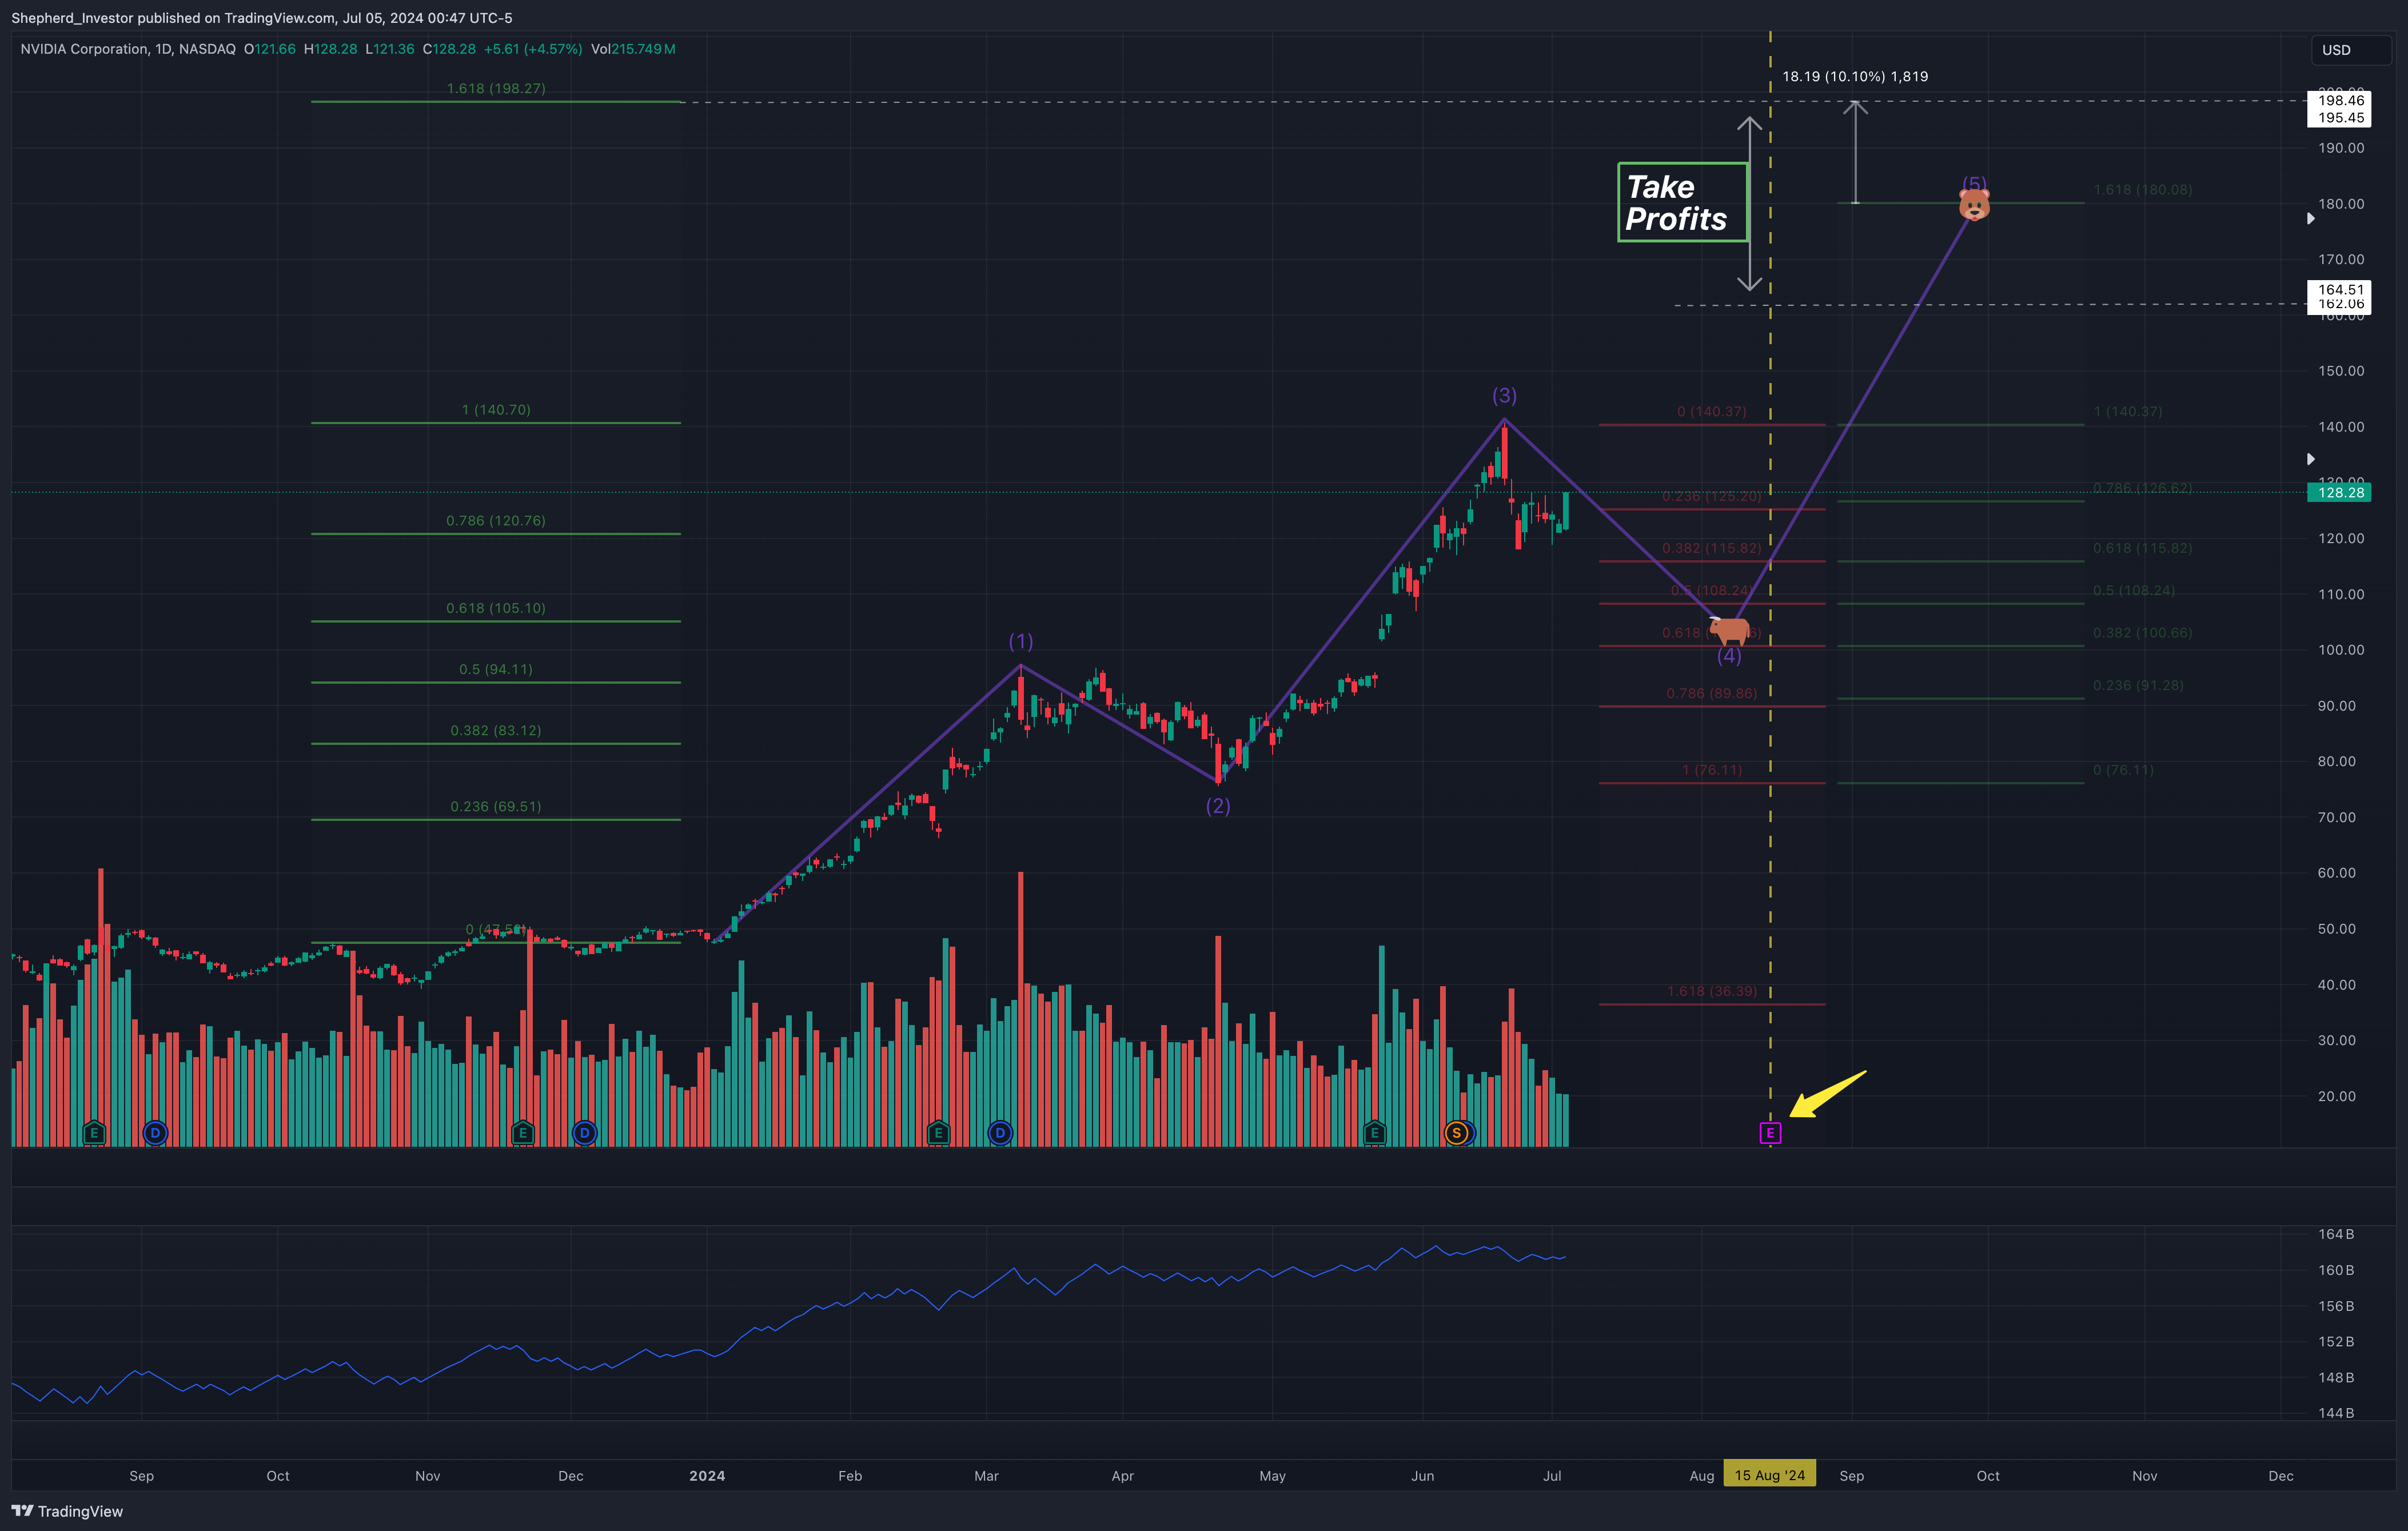Viewport: 2408px width, 1531px height.
Task: Open the D dividend marker in early December
Action: [x=585, y=1133]
